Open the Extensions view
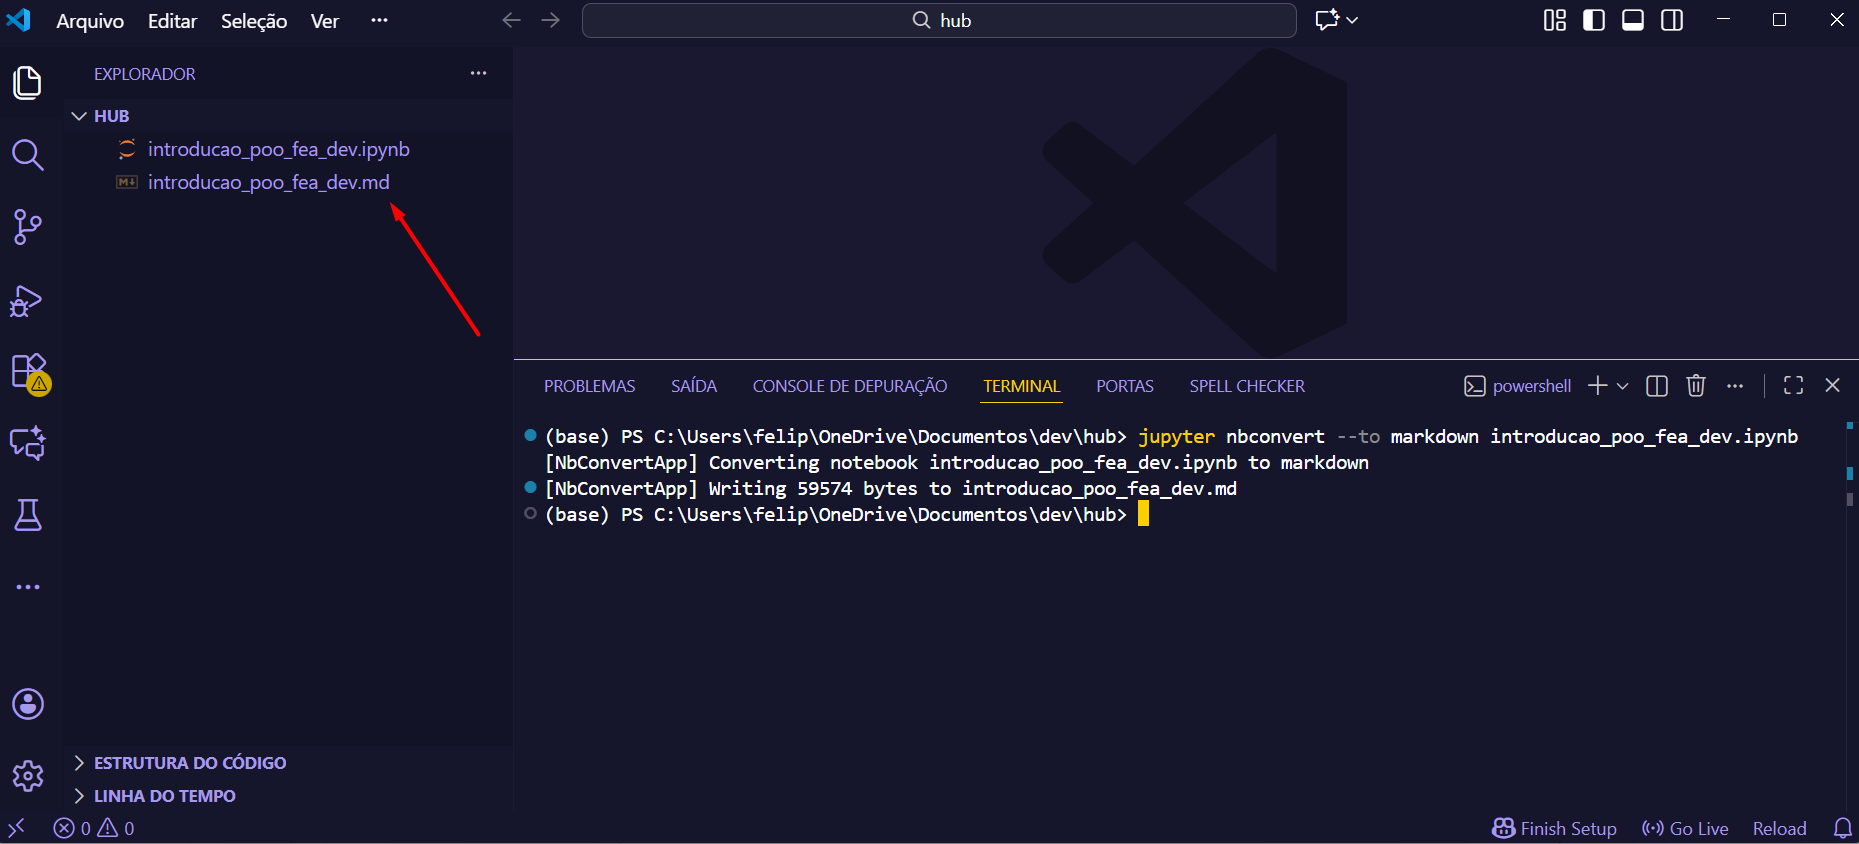The height and width of the screenshot is (844, 1859). click(x=27, y=371)
